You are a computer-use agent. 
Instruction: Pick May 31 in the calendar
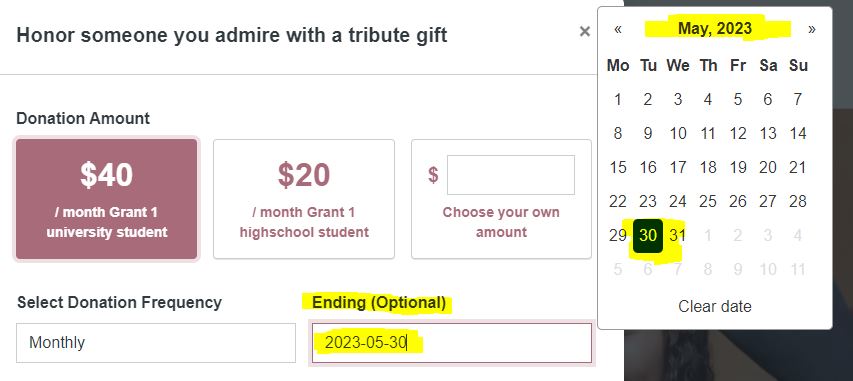click(x=678, y=236)
